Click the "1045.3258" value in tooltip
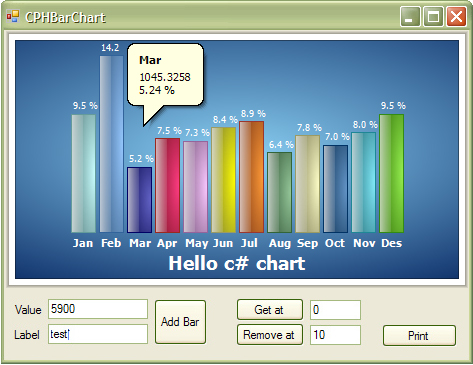Image resolution: width=473 pixels, height=365 pixels. point(165,77)
